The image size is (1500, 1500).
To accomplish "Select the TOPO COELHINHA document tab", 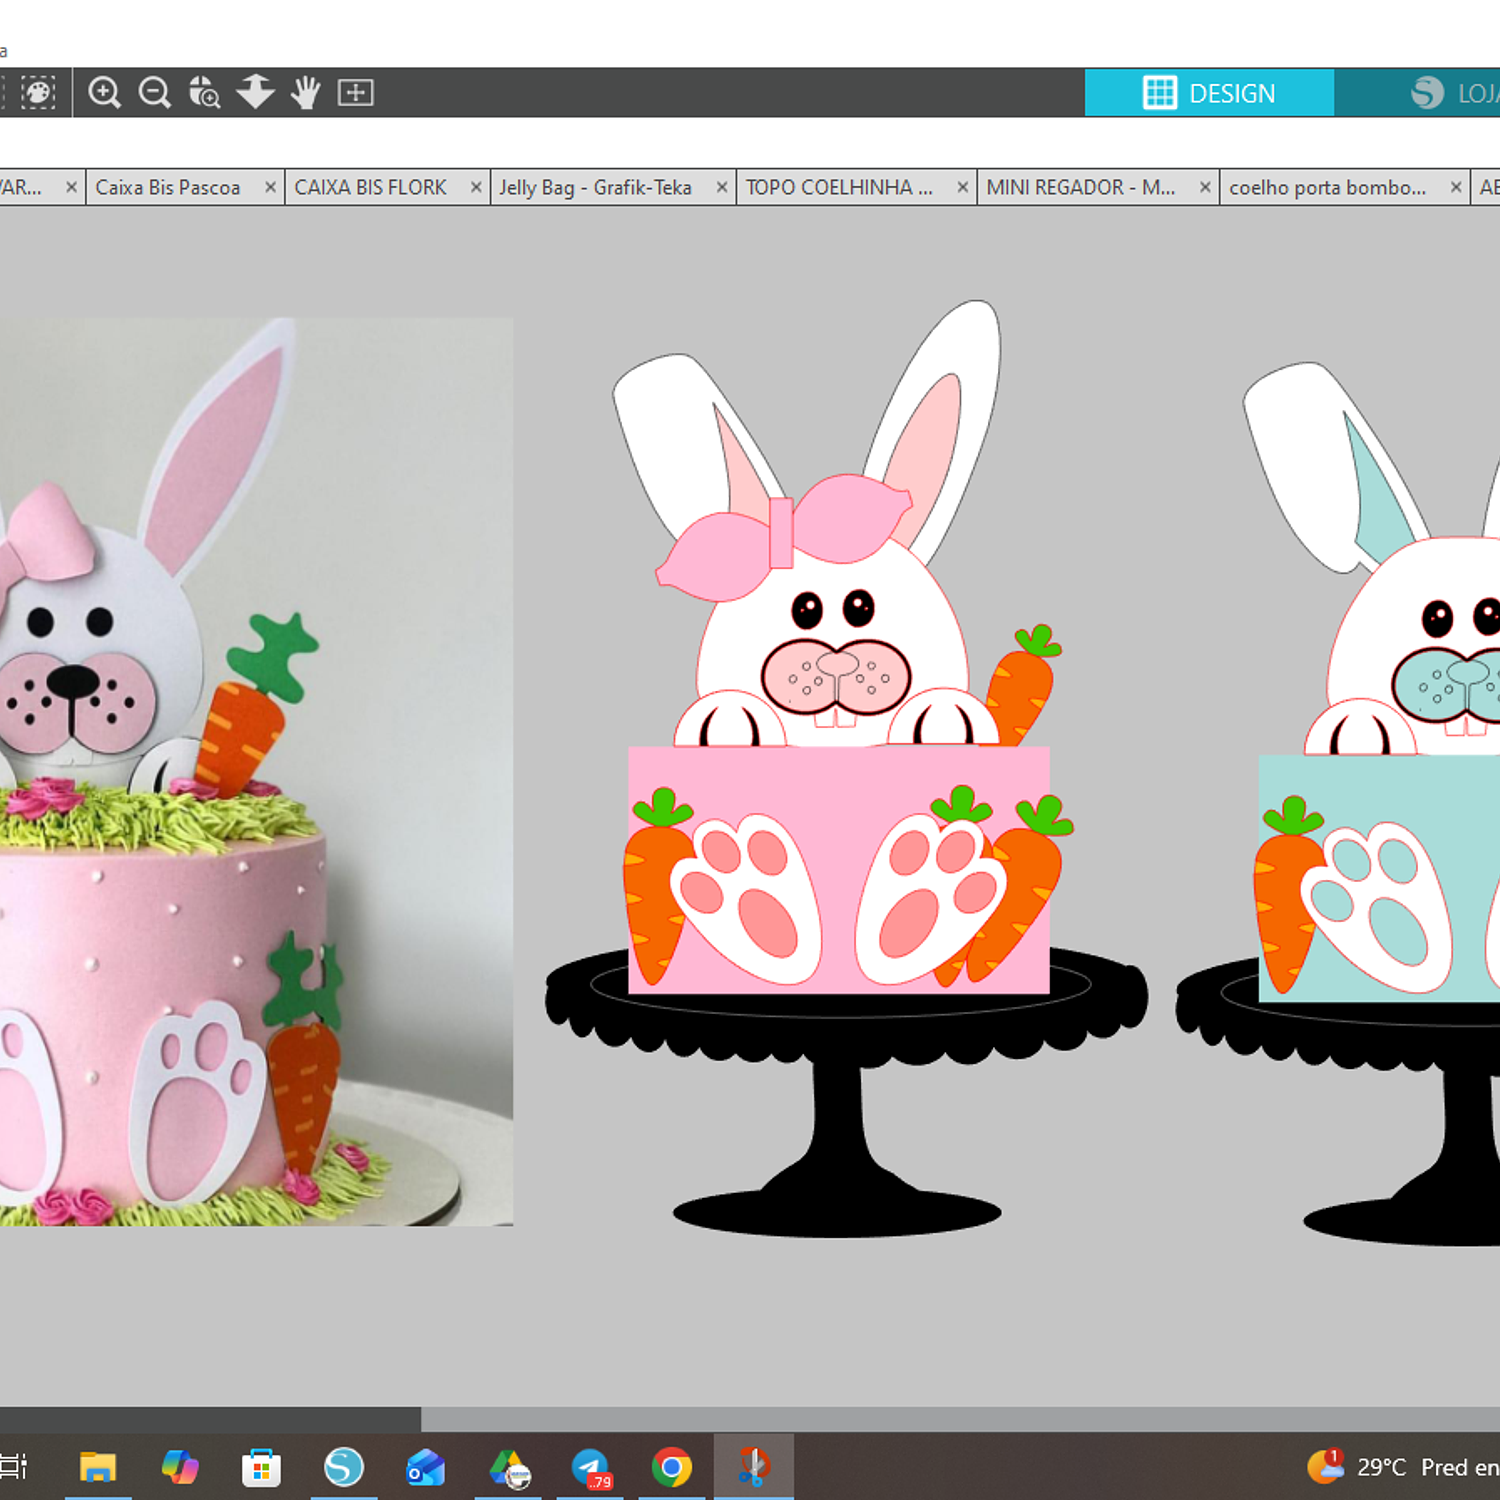I will coord(838,188).
